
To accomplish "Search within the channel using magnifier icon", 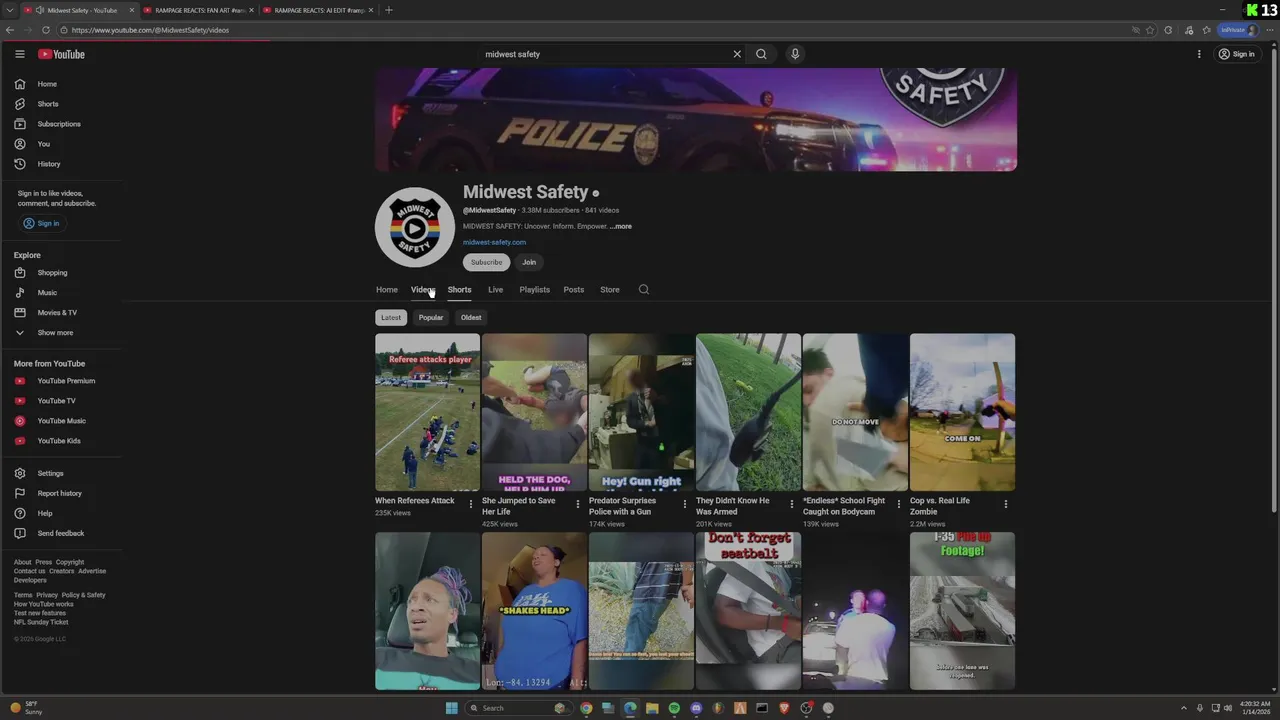I will pyautogui.click(x=644, y=289).
